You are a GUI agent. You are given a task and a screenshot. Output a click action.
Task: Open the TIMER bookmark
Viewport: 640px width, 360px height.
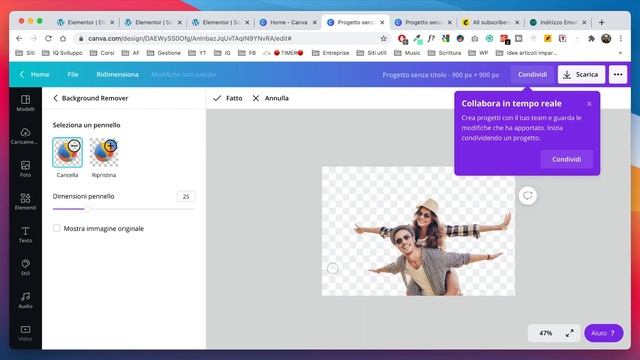284,53
